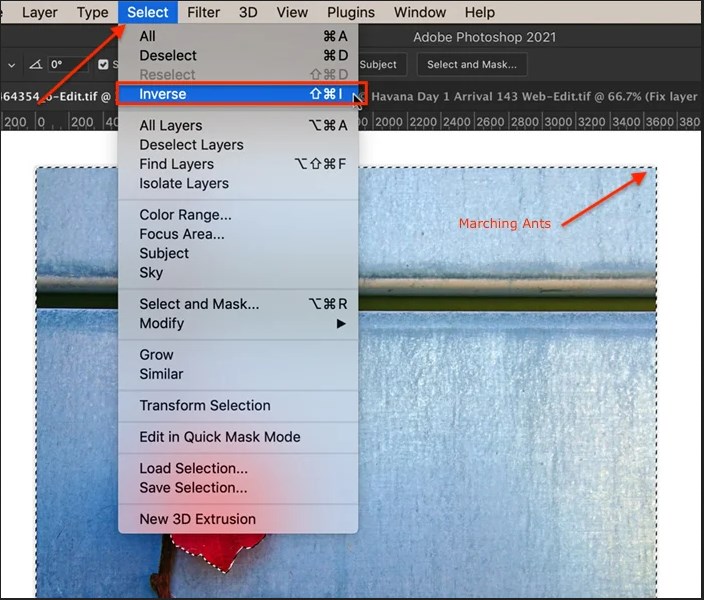
Task: Expand the Modify submenu
Action: tap(238, 323)
